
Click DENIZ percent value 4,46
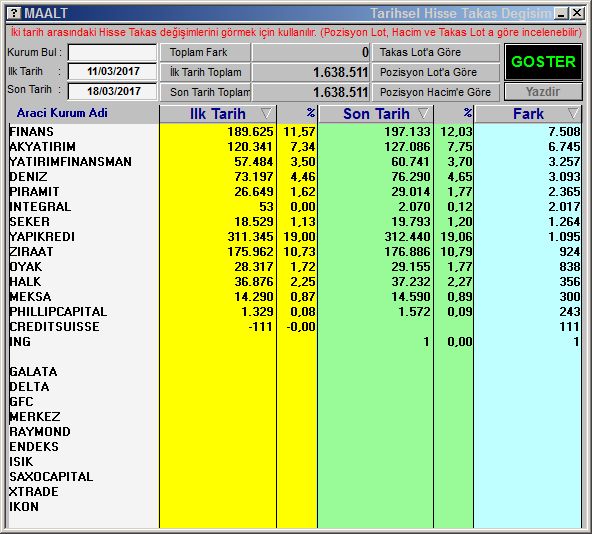(x=303, y=177)
